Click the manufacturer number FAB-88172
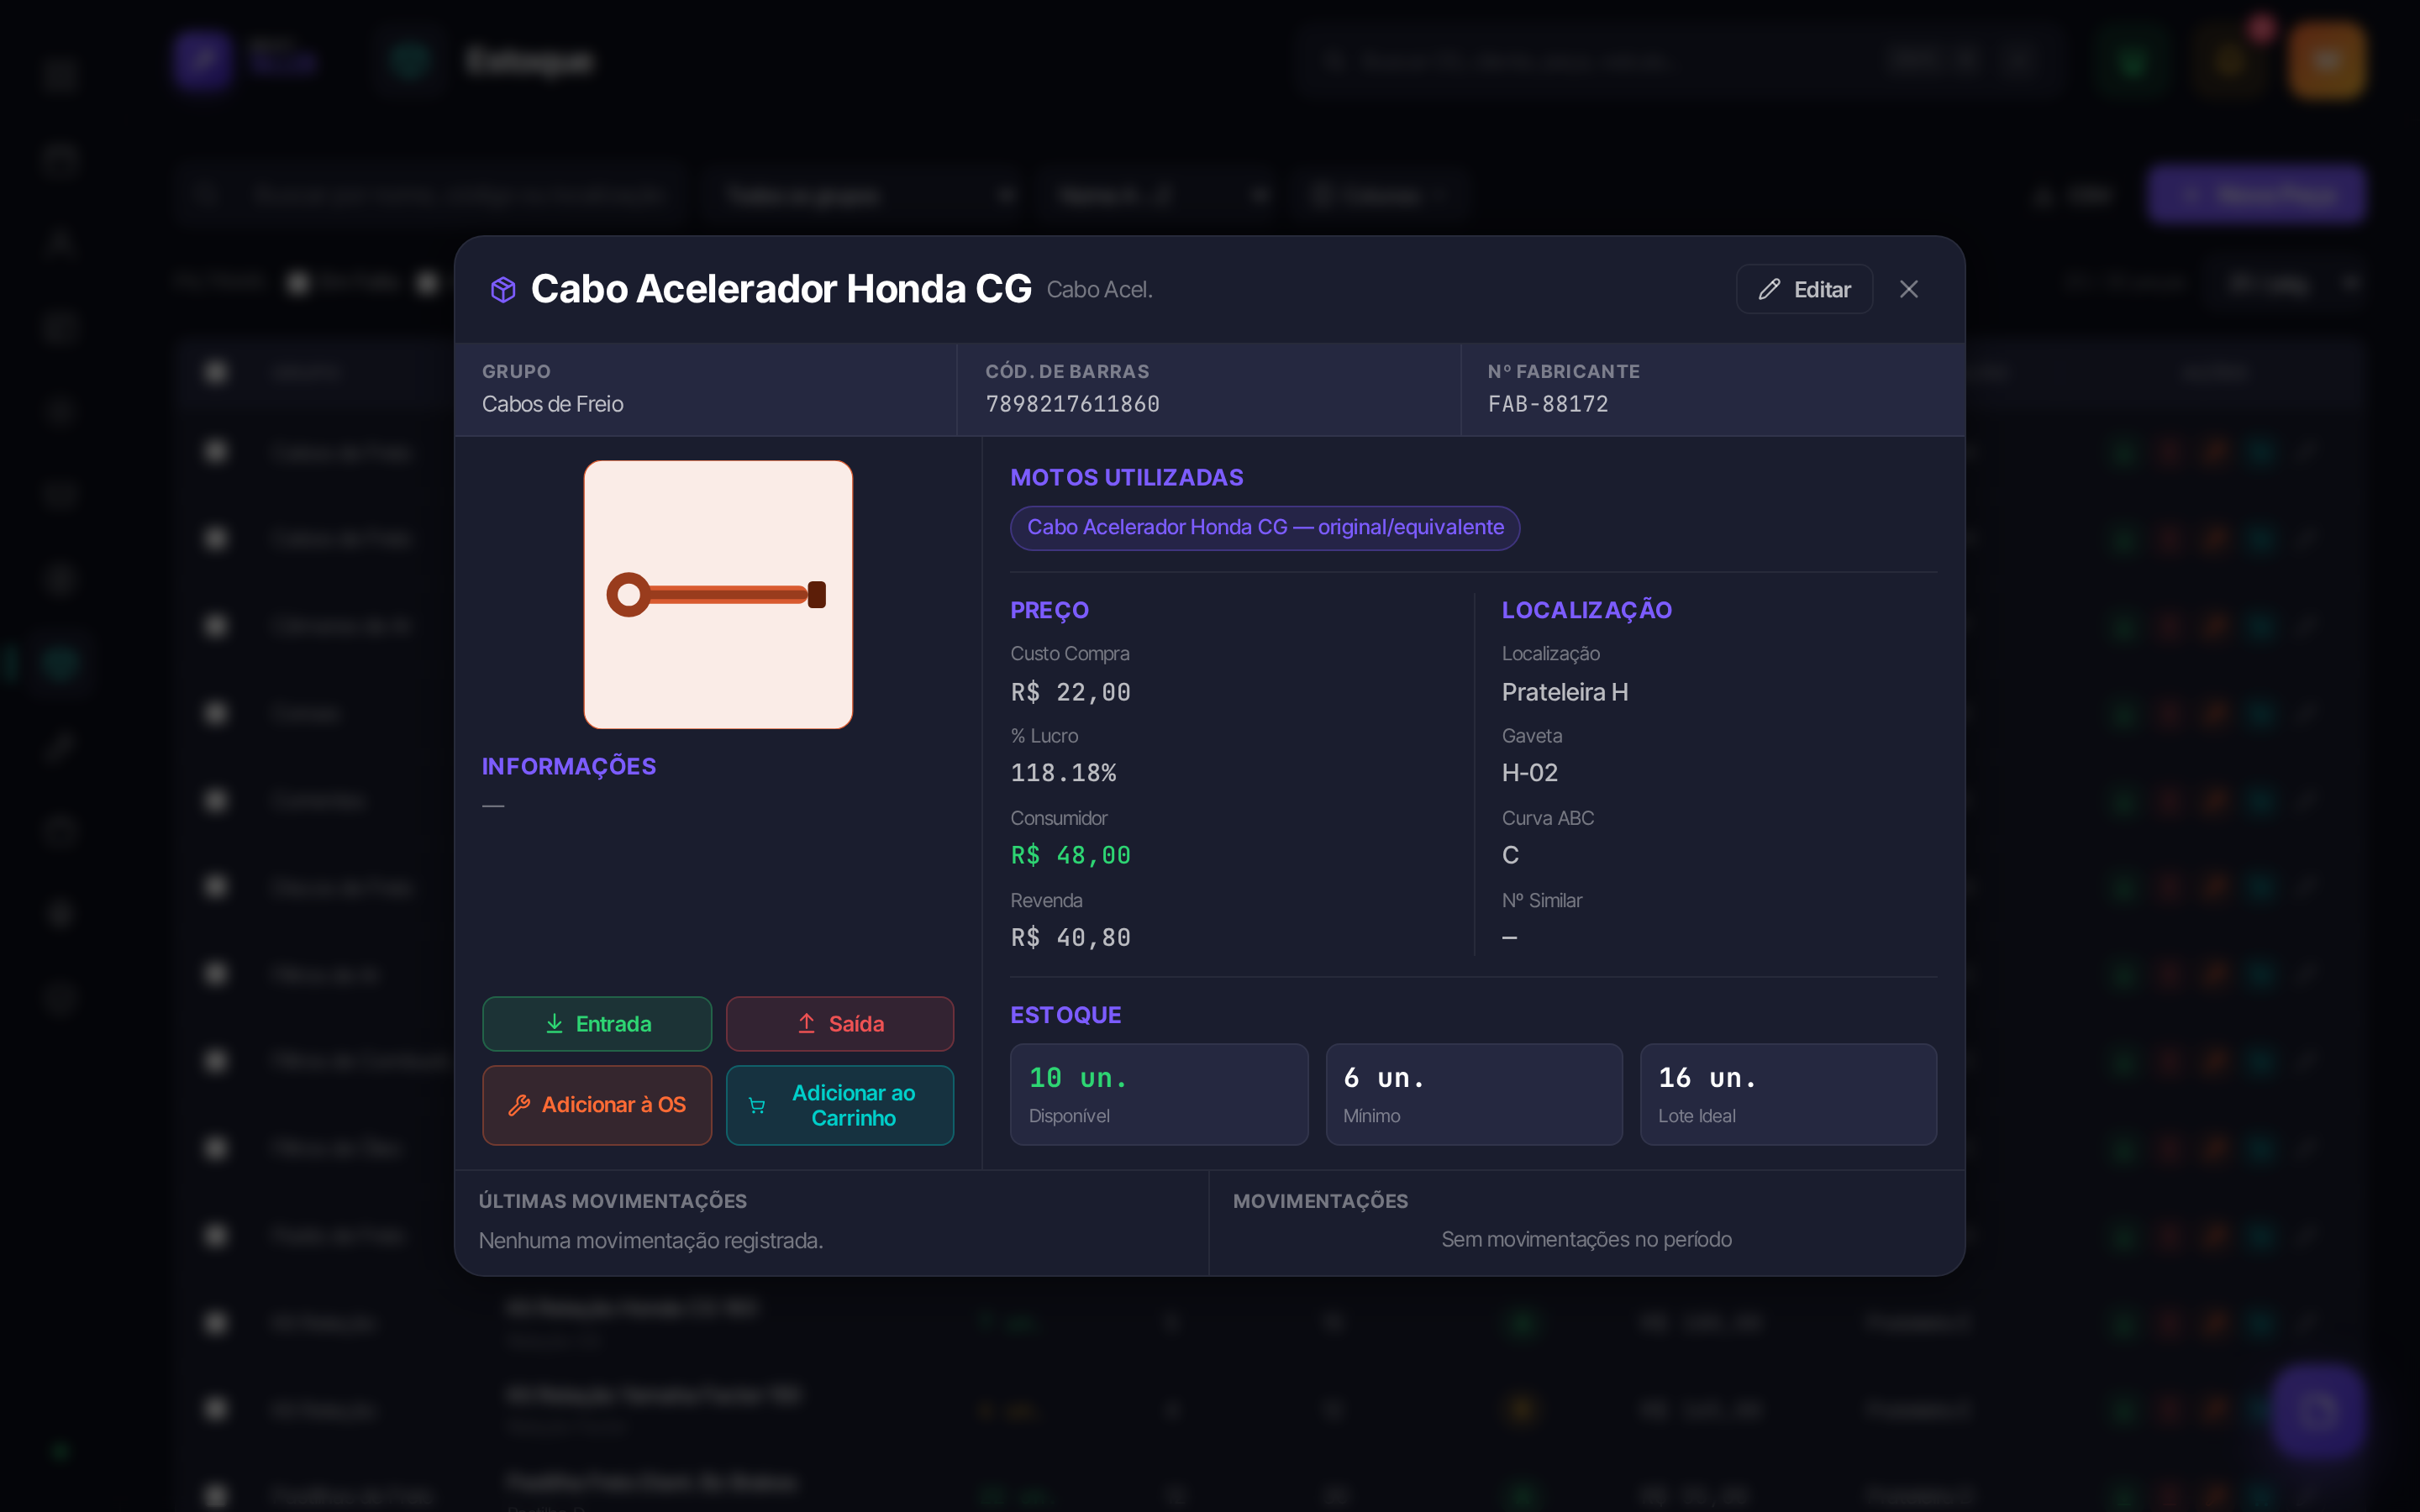2420x1512 pixels. (x=1548, y=404)
